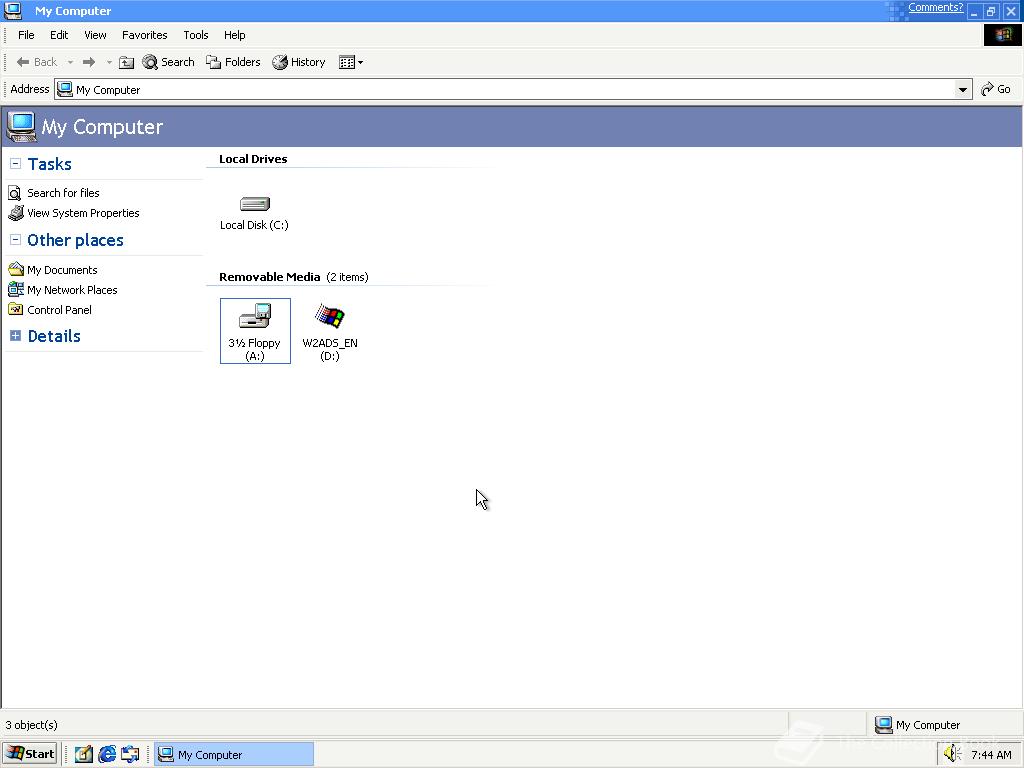Screen dimensions: 1024x768
Task: Click the Up one level folder icon
Action: (x=127, y=62)
